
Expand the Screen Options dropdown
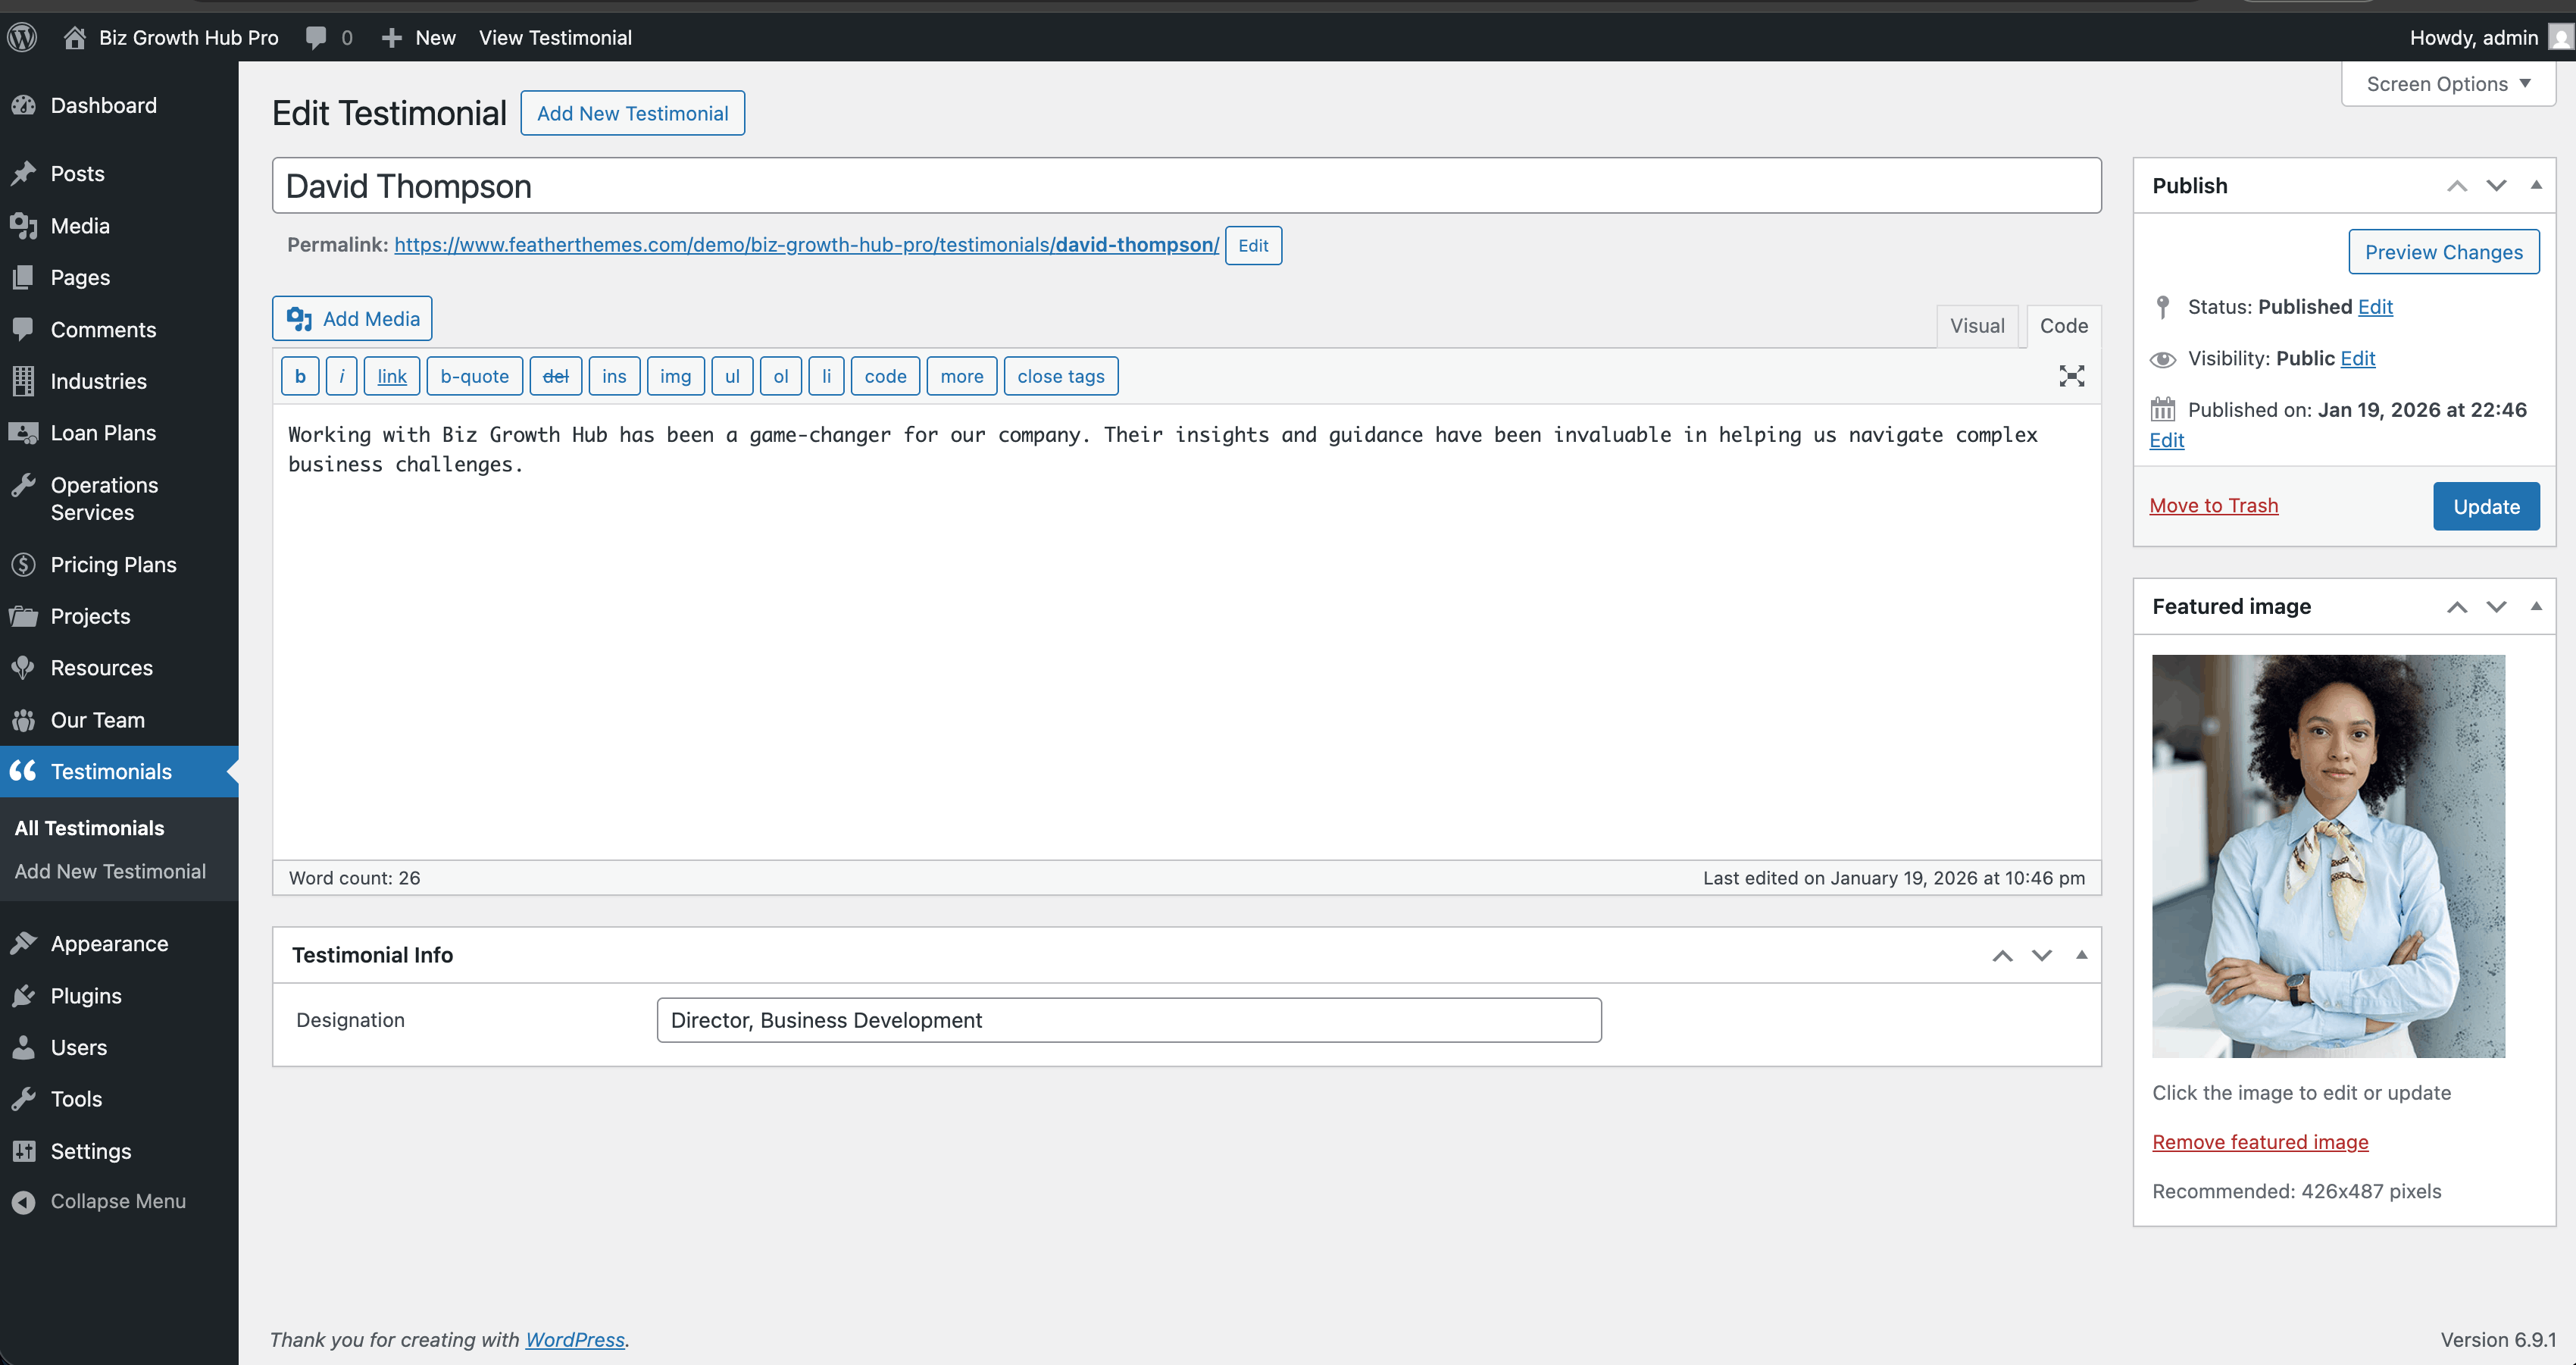pyautogui.click(x=2447, y=84)
